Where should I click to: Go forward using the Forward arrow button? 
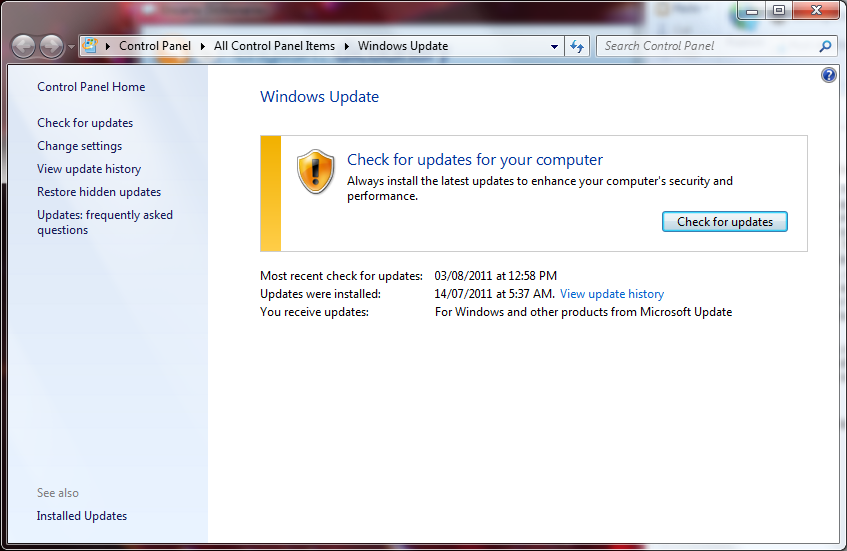pos(51,46)
